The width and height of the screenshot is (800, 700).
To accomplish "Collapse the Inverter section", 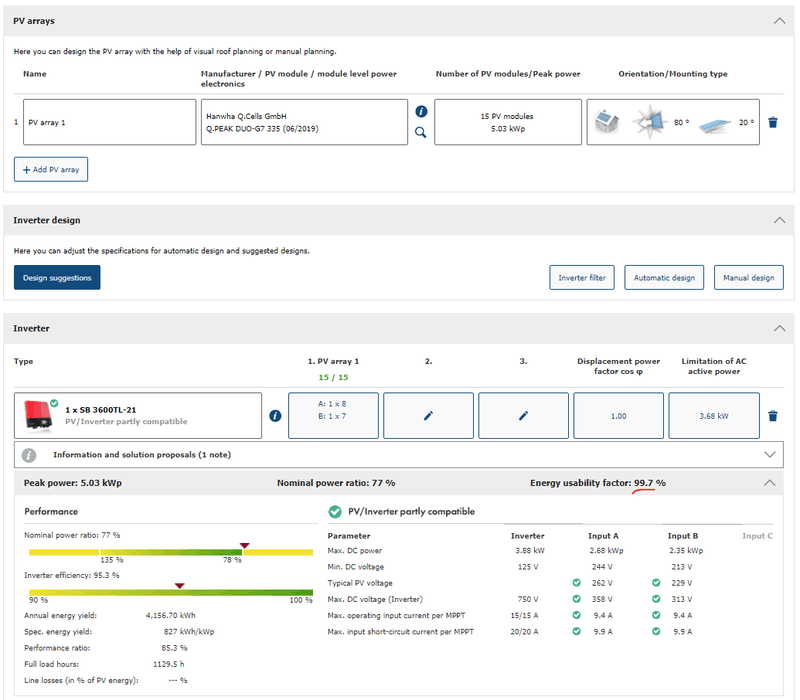I will tap(779, 328).
